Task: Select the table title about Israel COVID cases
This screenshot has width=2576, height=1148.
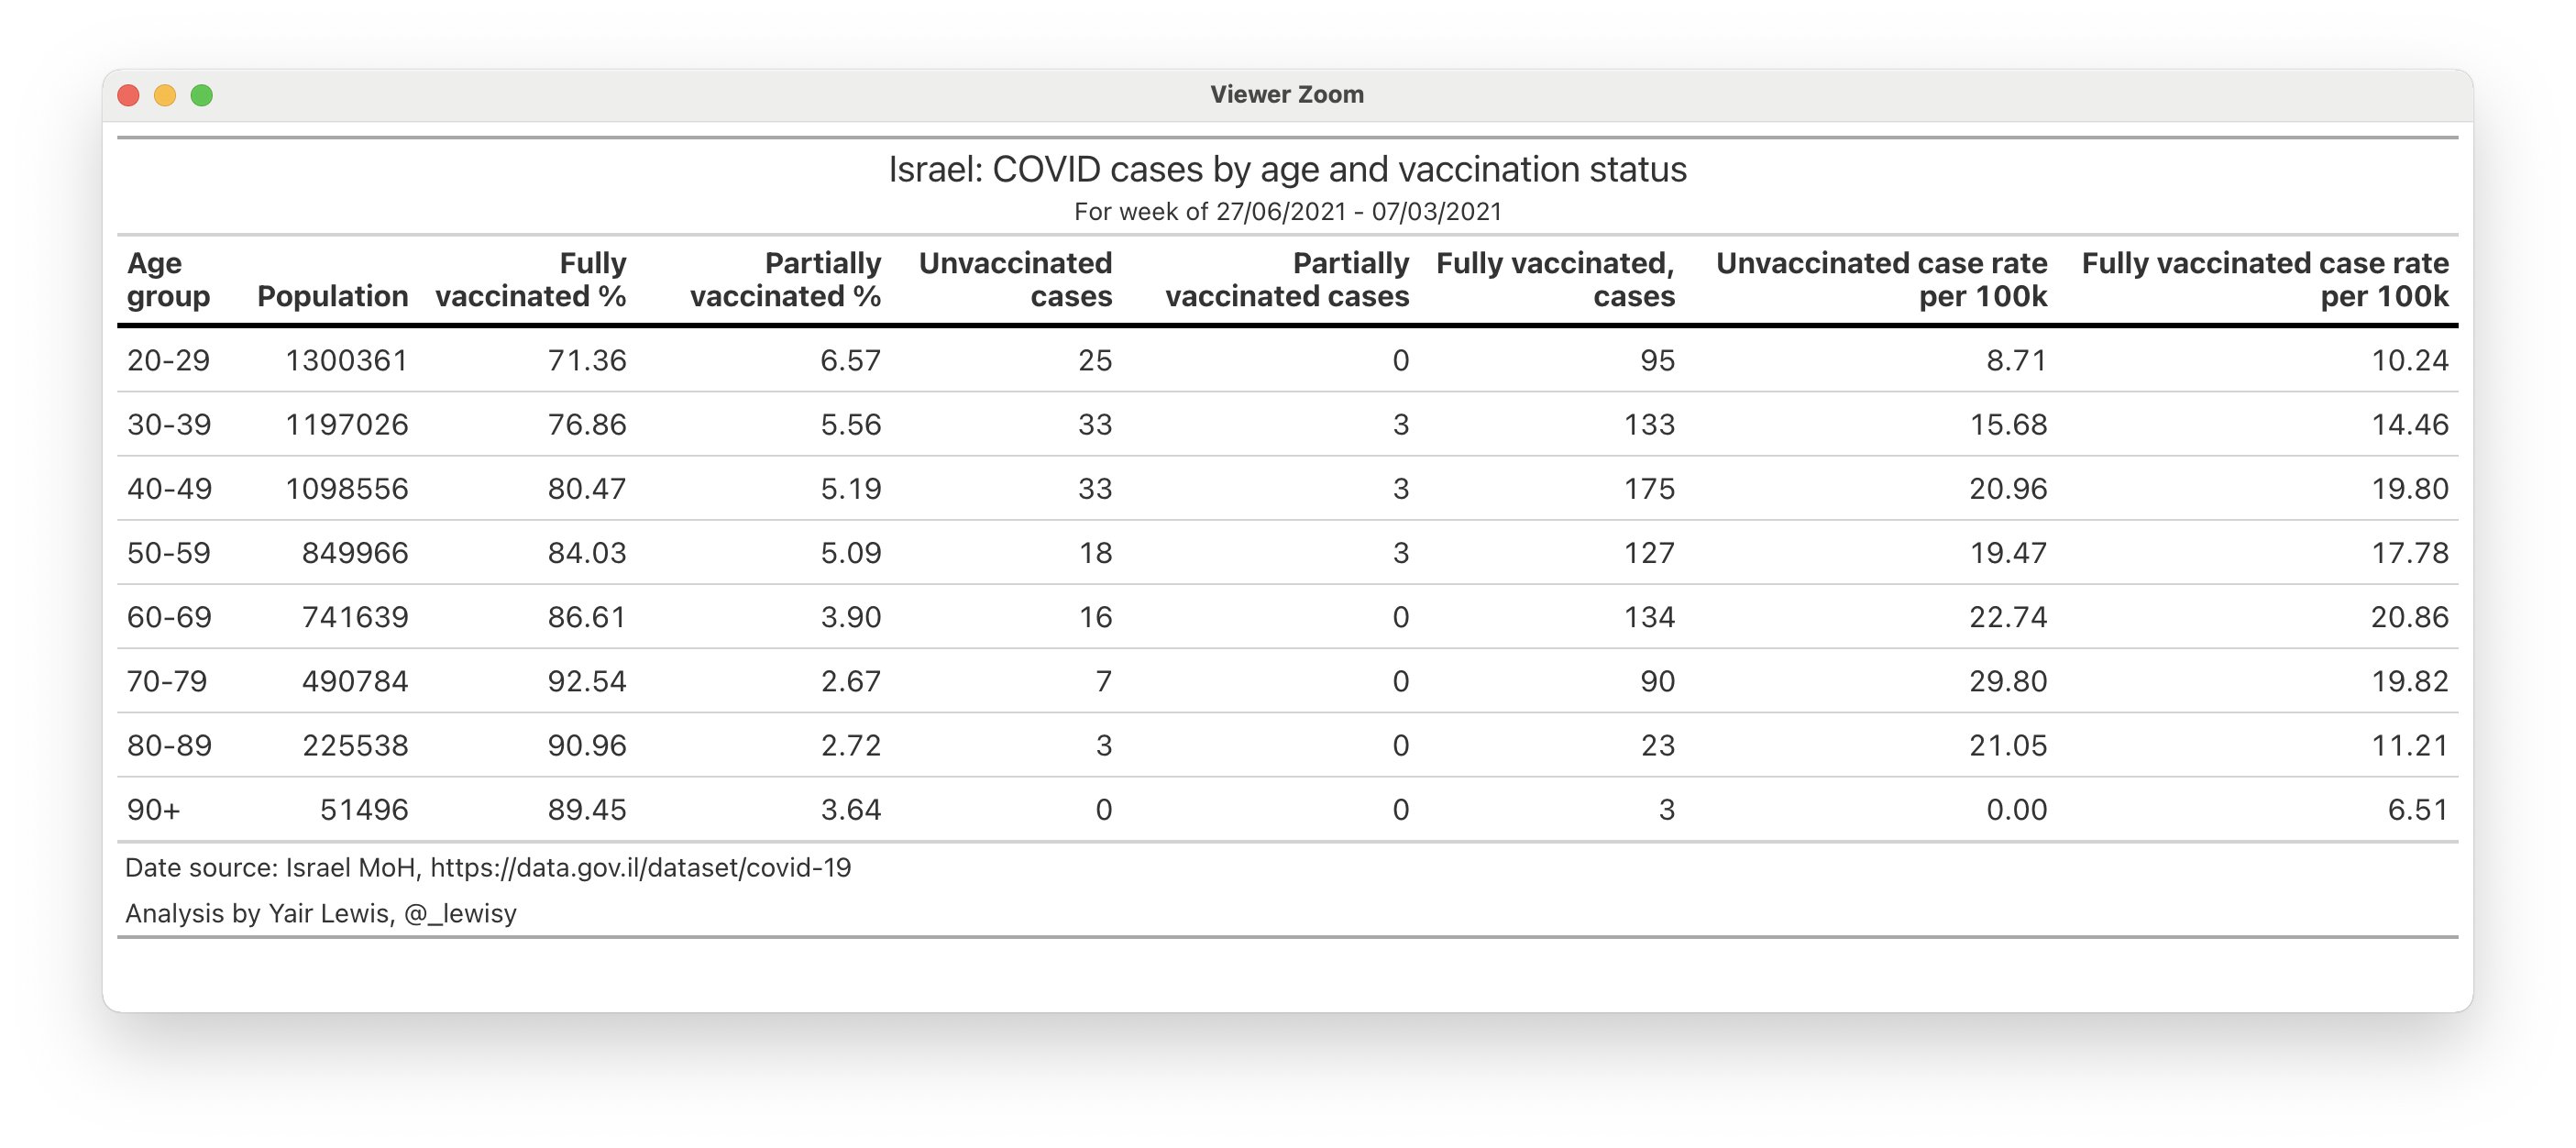Action: pos(1287,169)
